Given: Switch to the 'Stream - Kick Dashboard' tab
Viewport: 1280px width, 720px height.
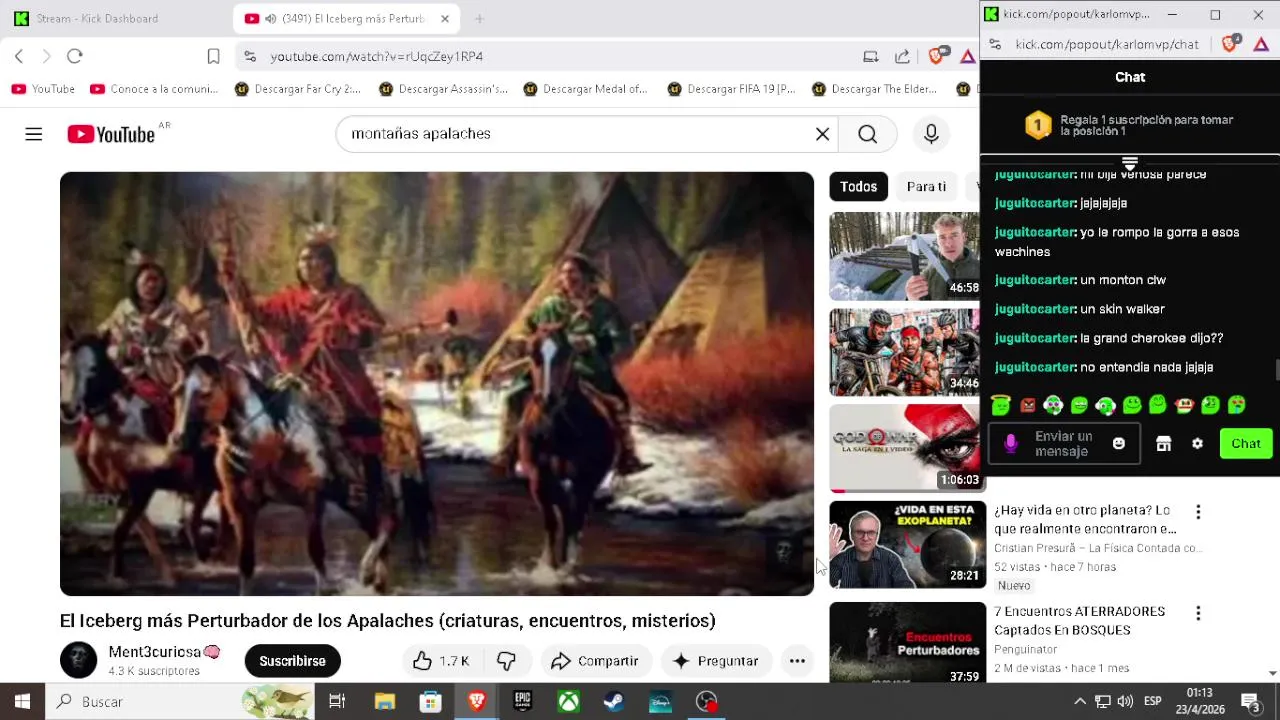Looking at the screenshot, I should point(97,19).
